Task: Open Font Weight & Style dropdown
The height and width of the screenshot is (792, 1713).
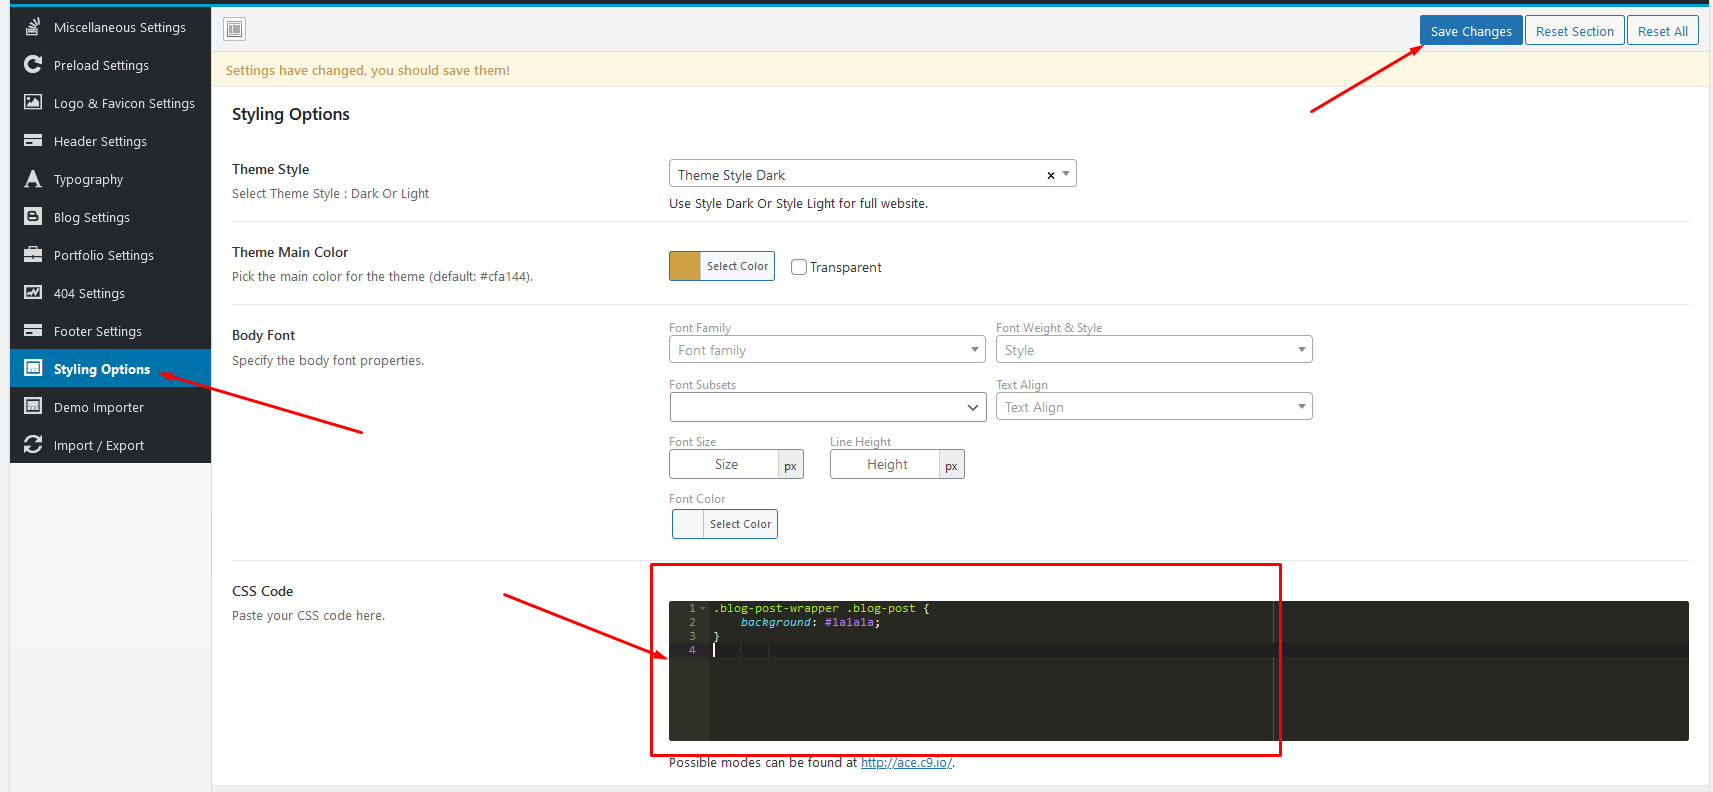Action: point(1154,350)
